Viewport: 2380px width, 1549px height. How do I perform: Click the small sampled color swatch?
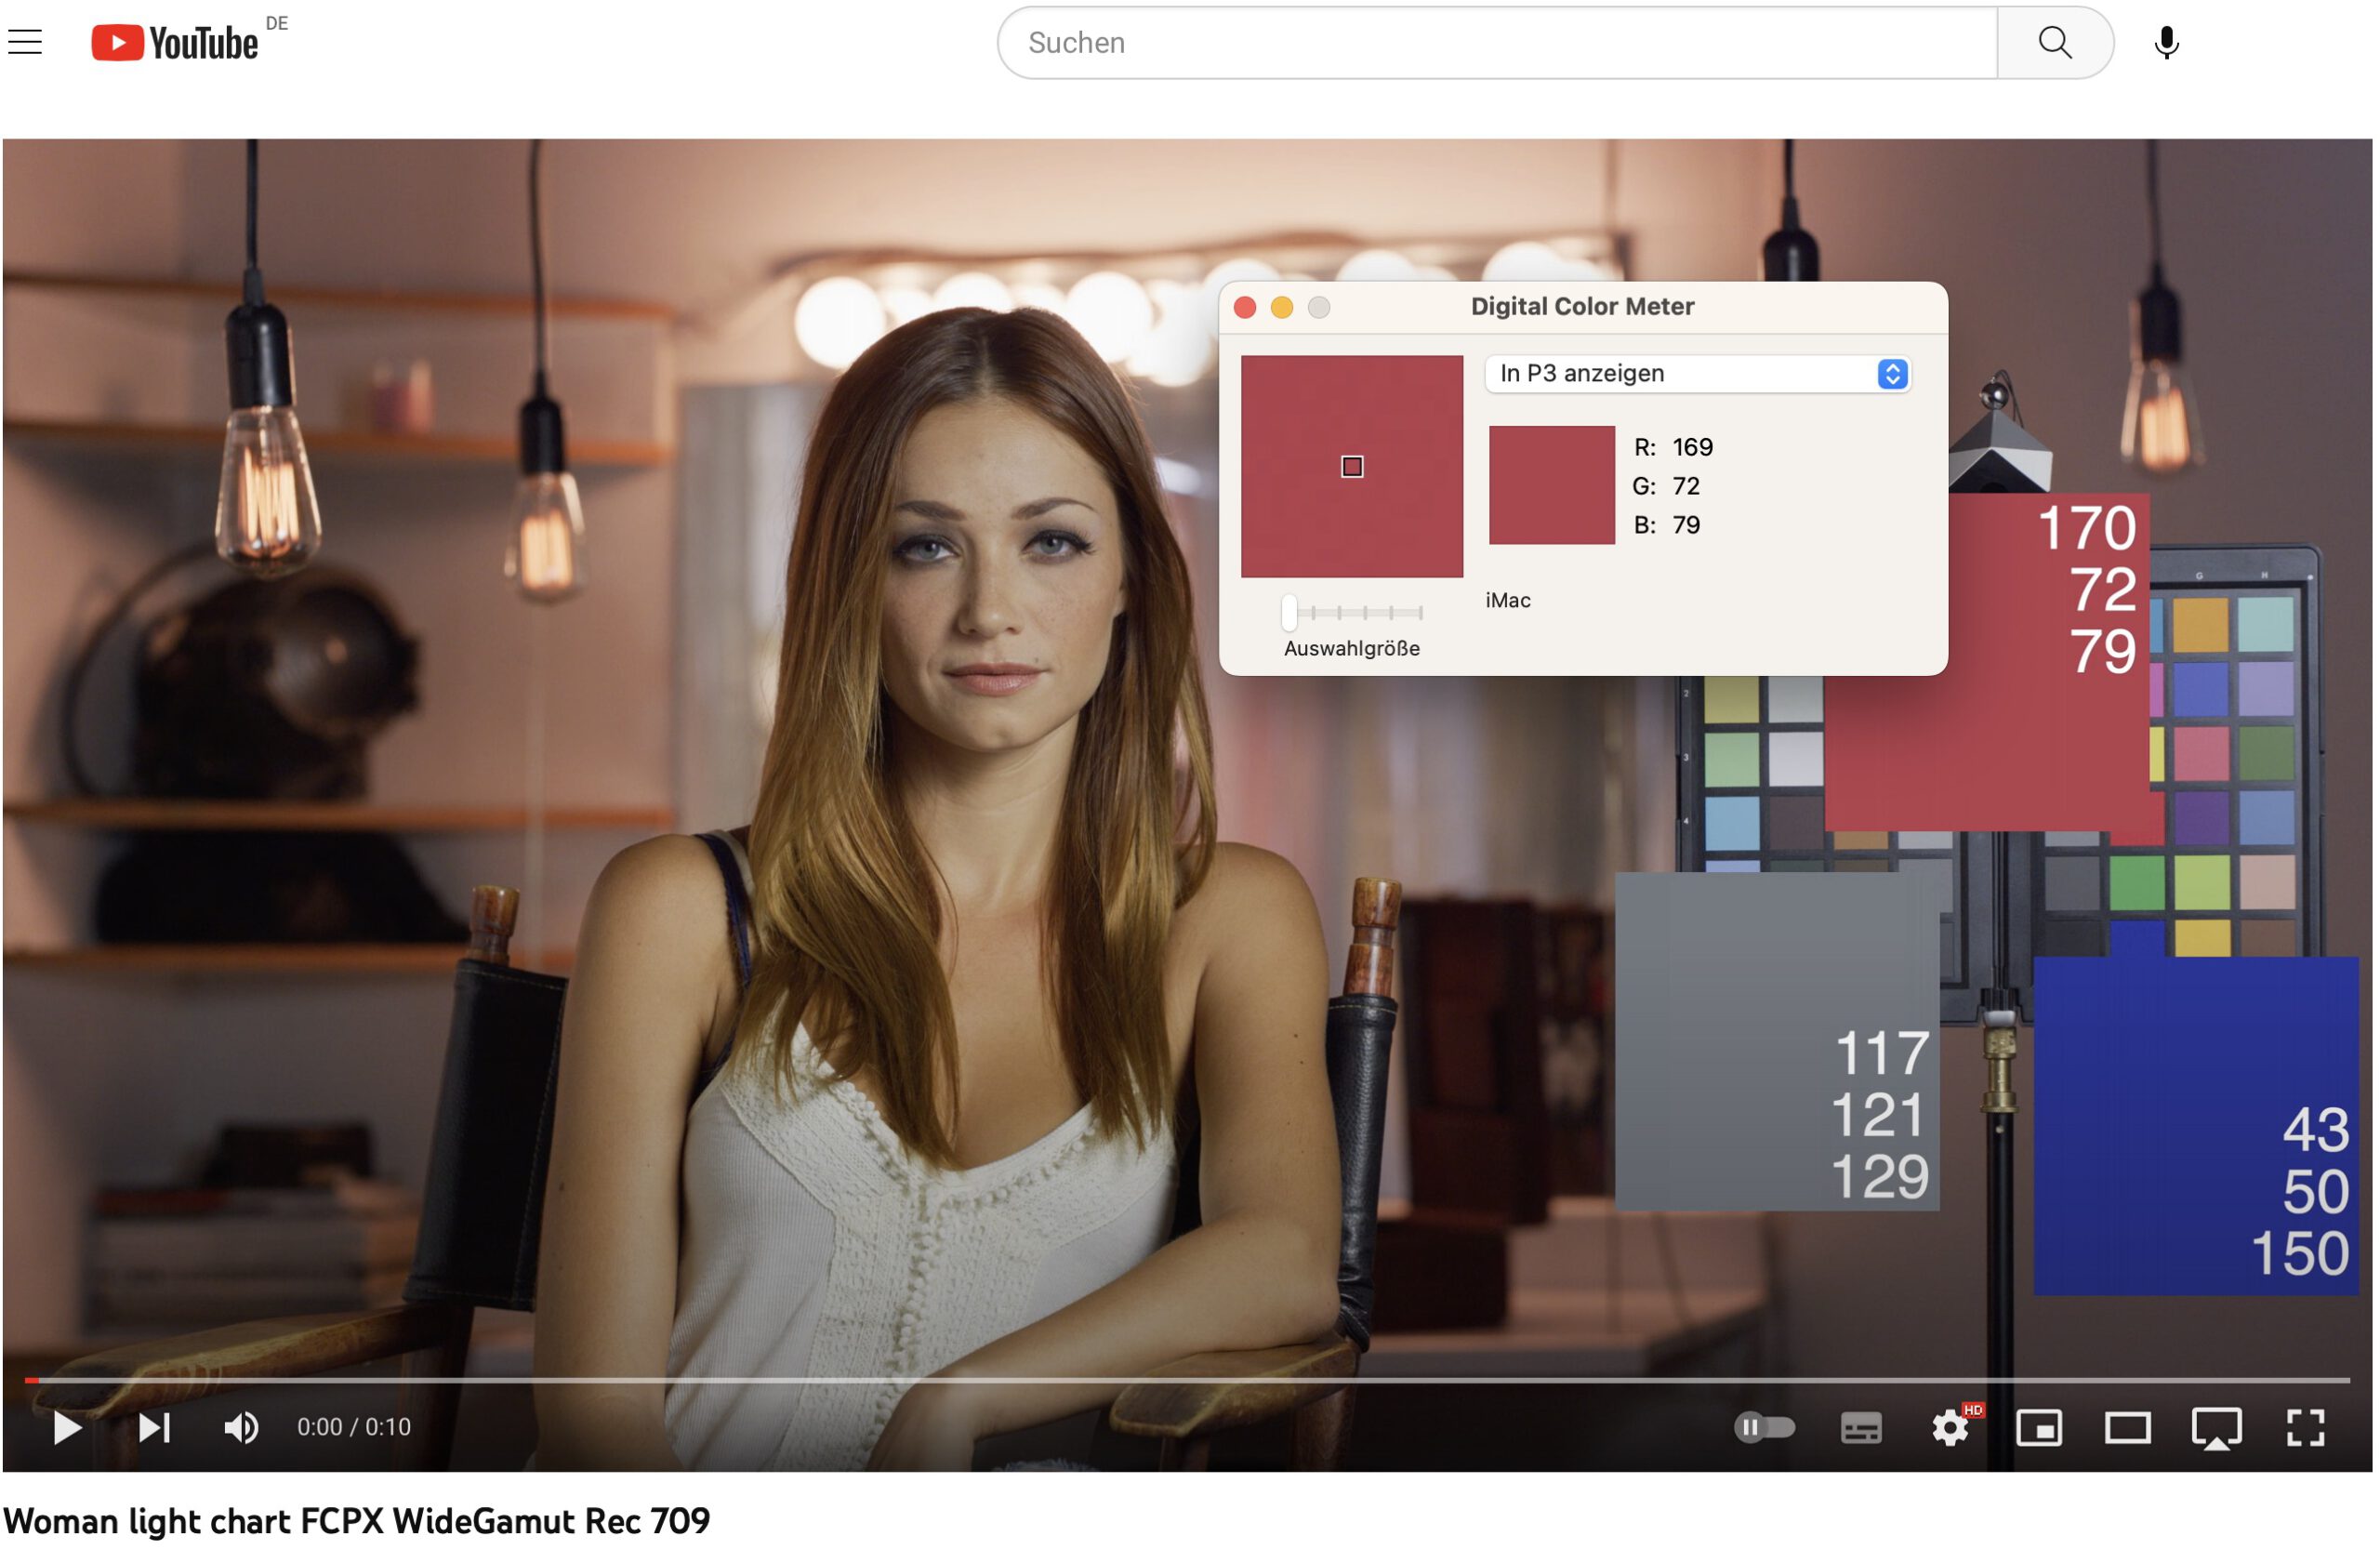1552,485
